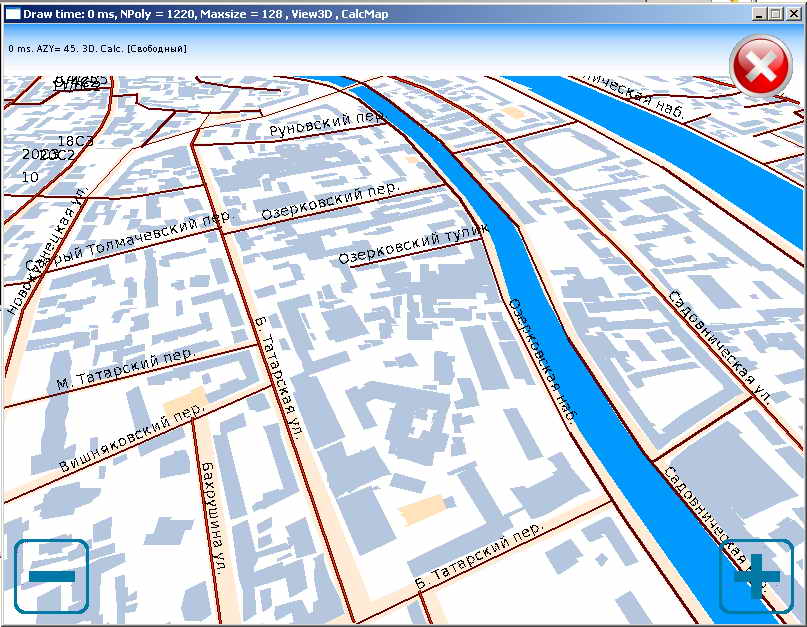Minimize the map viewer window
Viewport: 807px width, 627px height.
(x=758, y=14)
